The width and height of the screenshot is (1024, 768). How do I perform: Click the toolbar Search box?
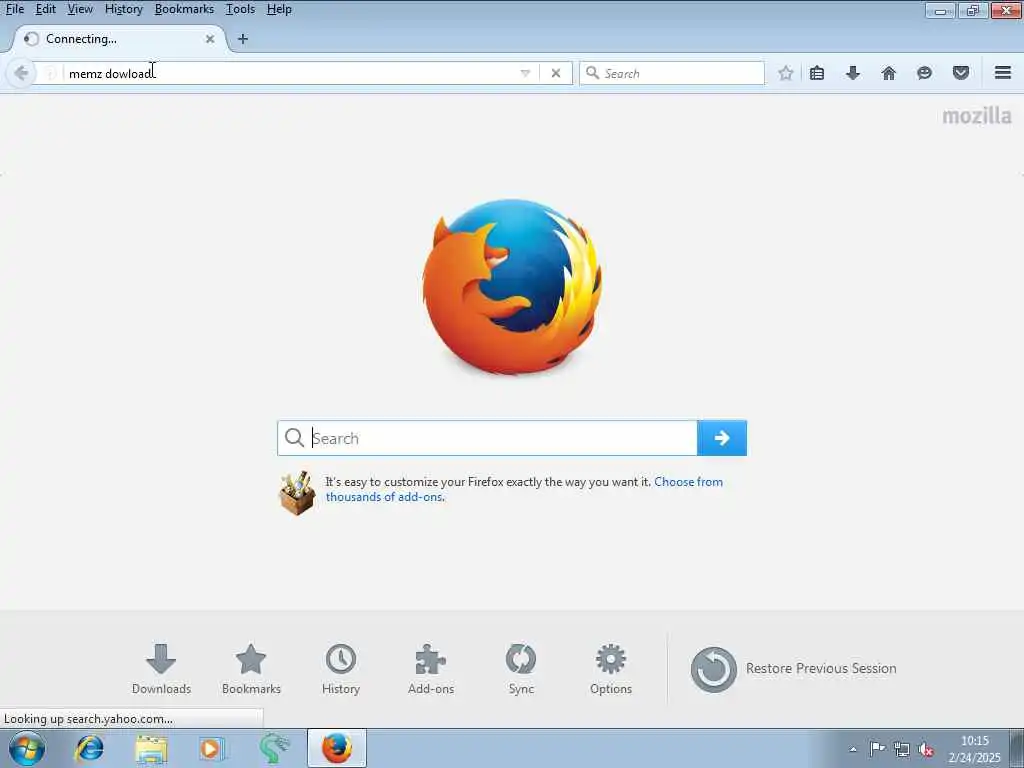coord(672,73)
